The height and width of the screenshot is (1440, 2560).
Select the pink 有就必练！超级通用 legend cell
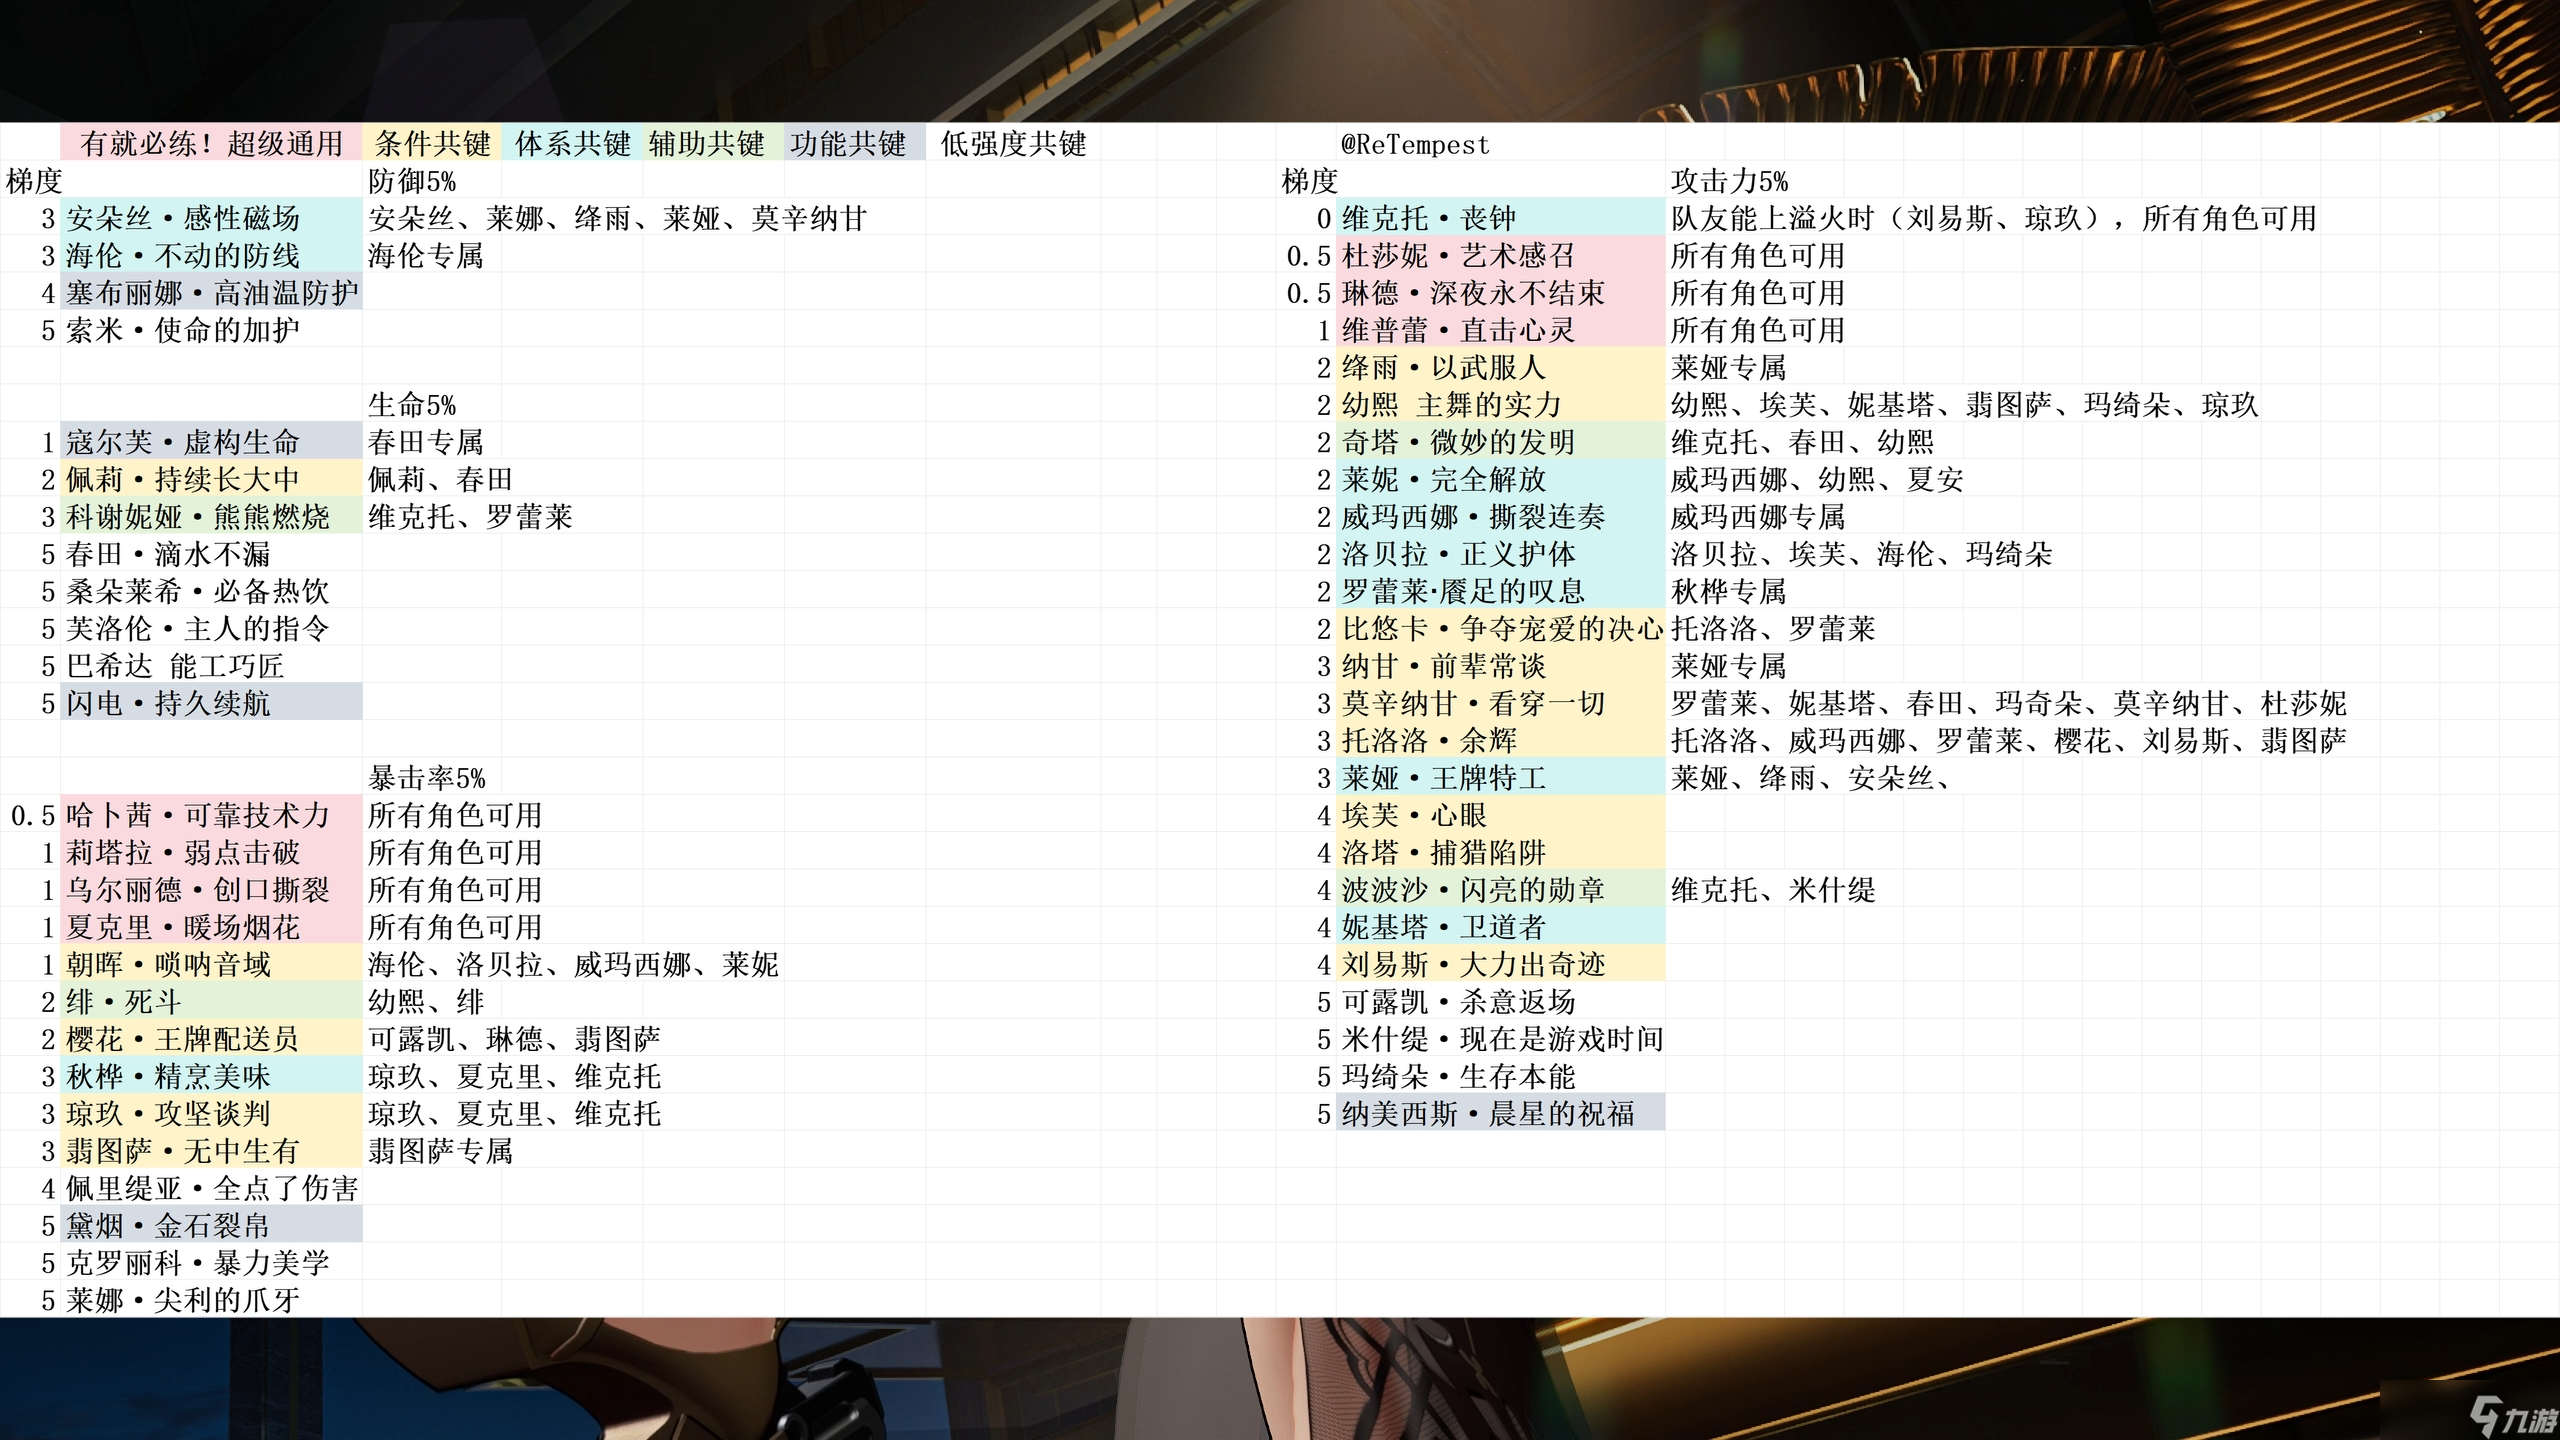pos(211,144)
